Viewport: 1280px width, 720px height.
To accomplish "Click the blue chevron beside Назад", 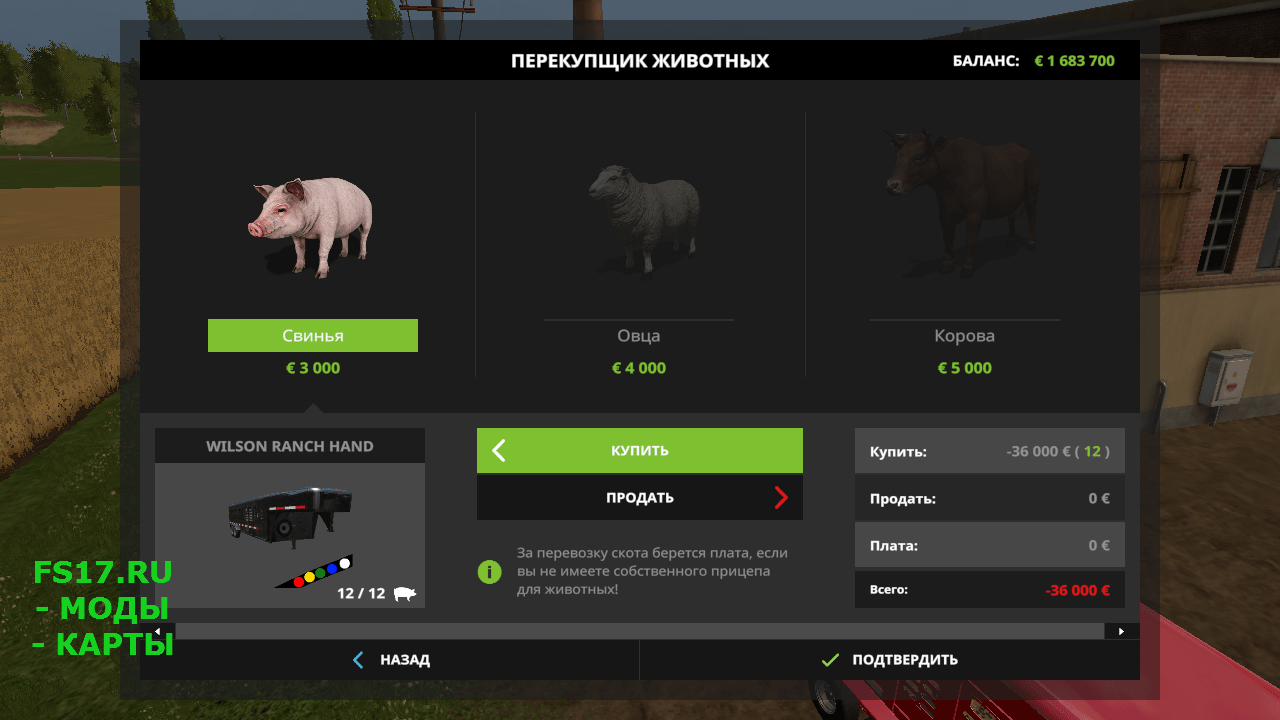I will pyautogui.click(x=359, y=660).
